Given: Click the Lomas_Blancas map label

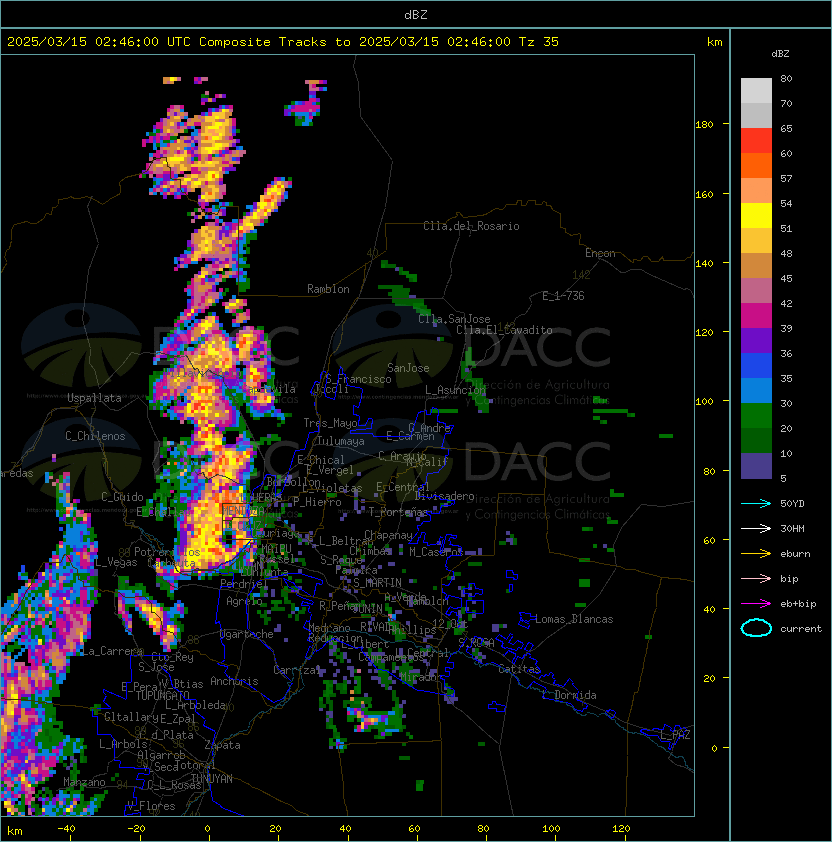Looking at the screenshot, I should tap(574, 619).
